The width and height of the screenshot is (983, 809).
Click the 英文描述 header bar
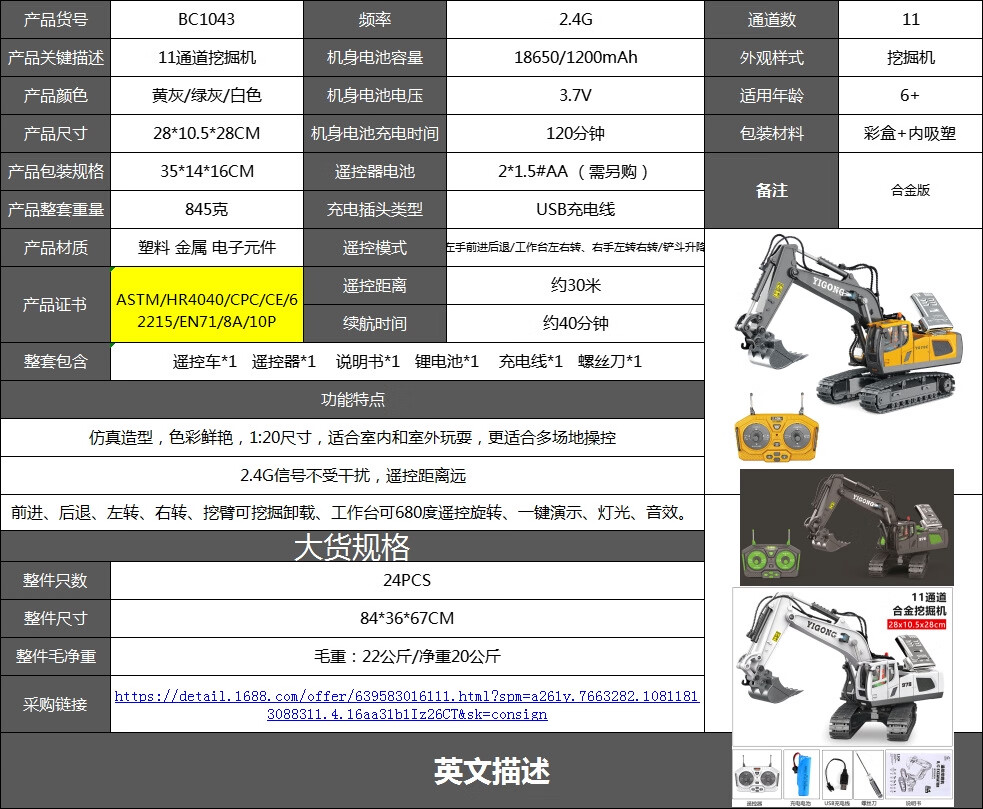click(x=492, y=771)
